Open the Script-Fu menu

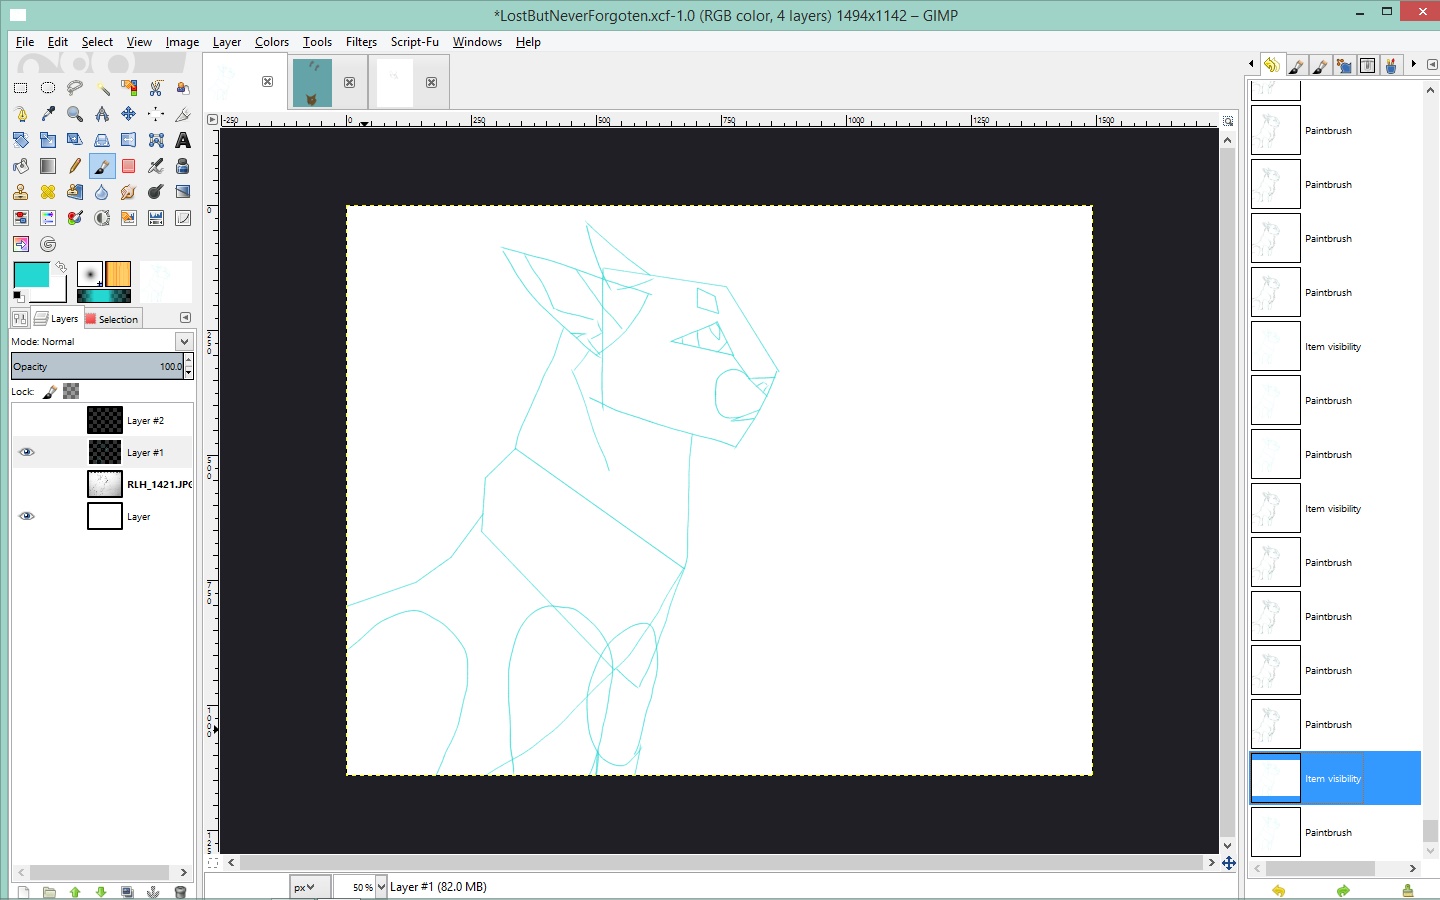[x=414, y=42]
